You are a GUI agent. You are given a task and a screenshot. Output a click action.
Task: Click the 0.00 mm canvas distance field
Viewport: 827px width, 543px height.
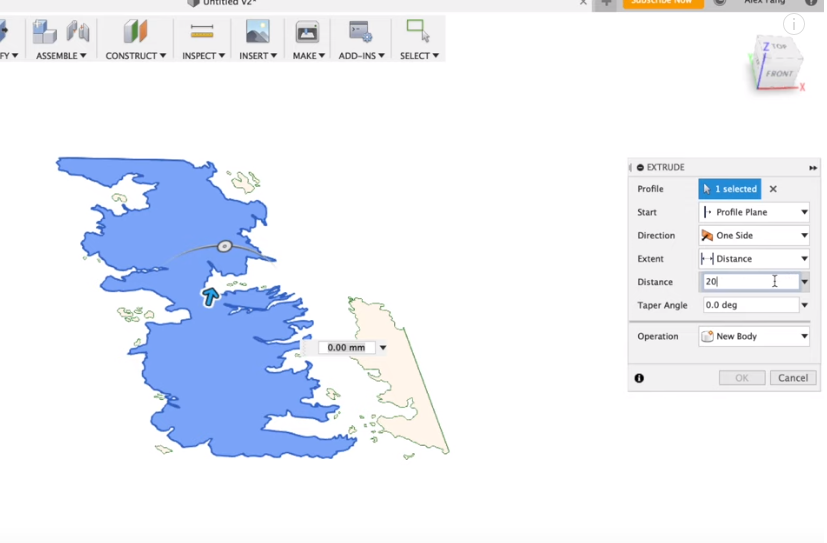tap(346, 347)
